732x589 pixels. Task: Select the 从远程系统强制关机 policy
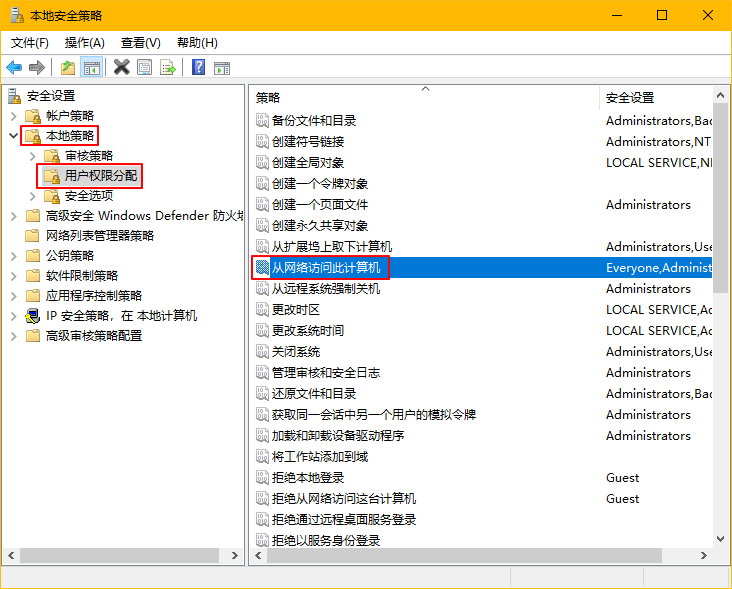(326, 288)
